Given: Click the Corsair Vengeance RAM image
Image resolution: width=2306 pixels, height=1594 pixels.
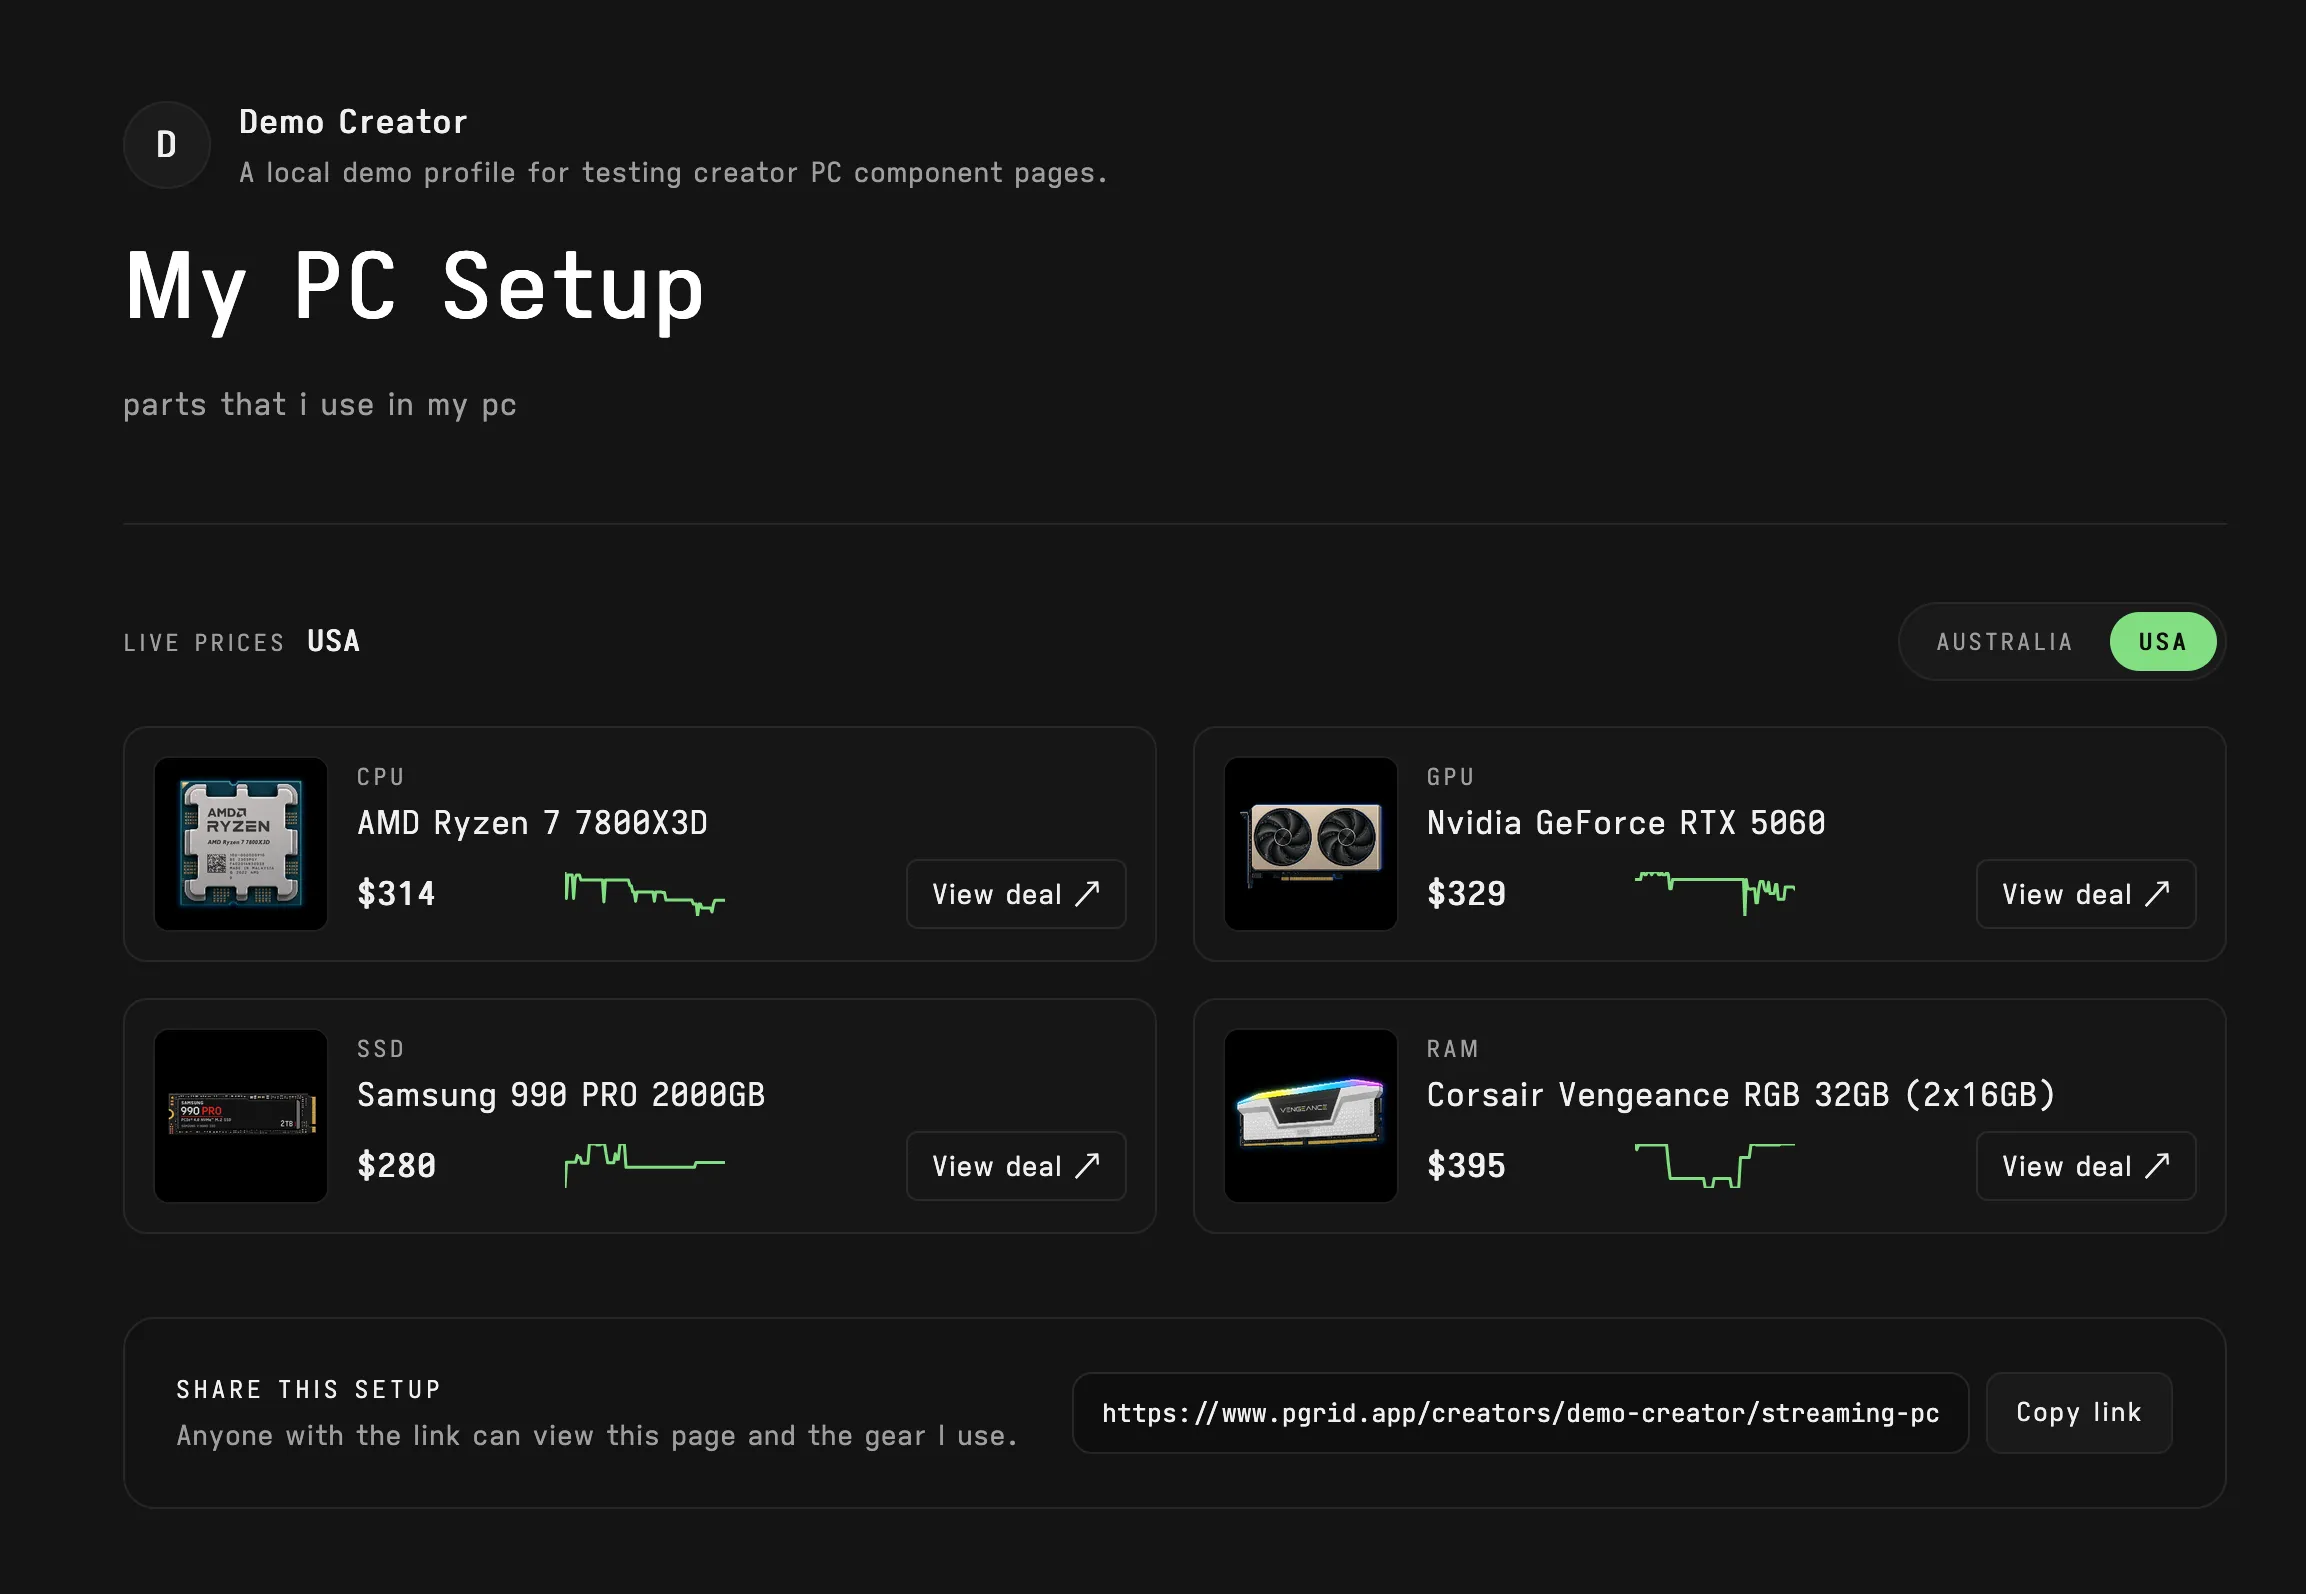Looking at the screenshot, I should [1311, 1116].
